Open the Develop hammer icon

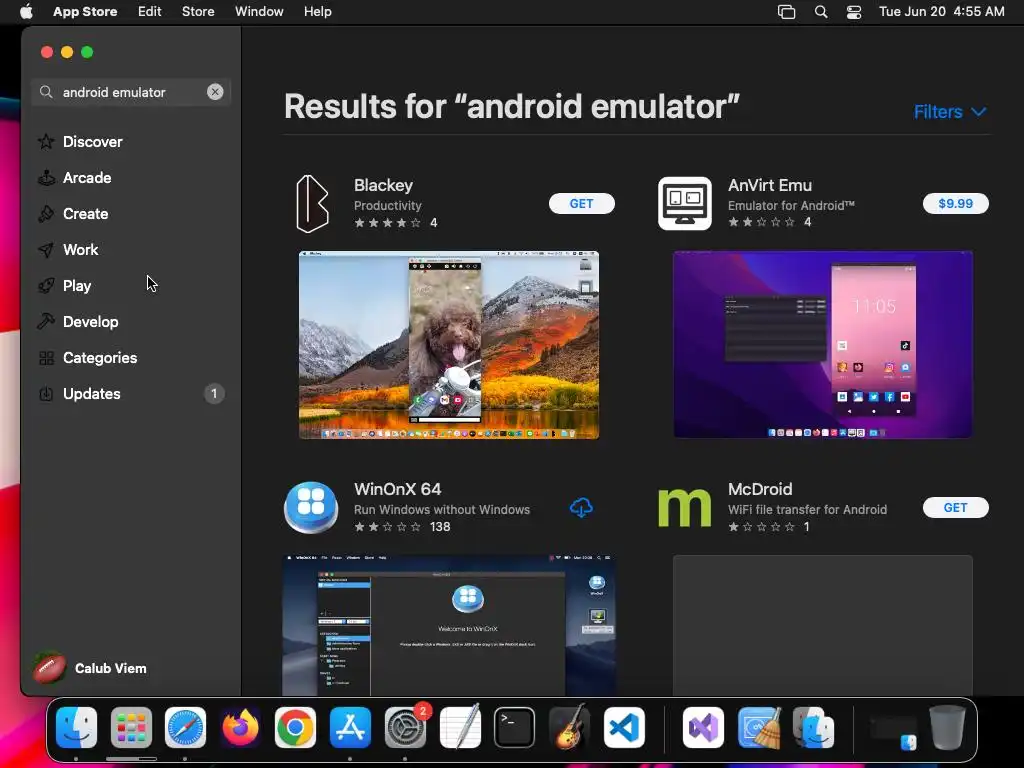click(x=46, y=321)
